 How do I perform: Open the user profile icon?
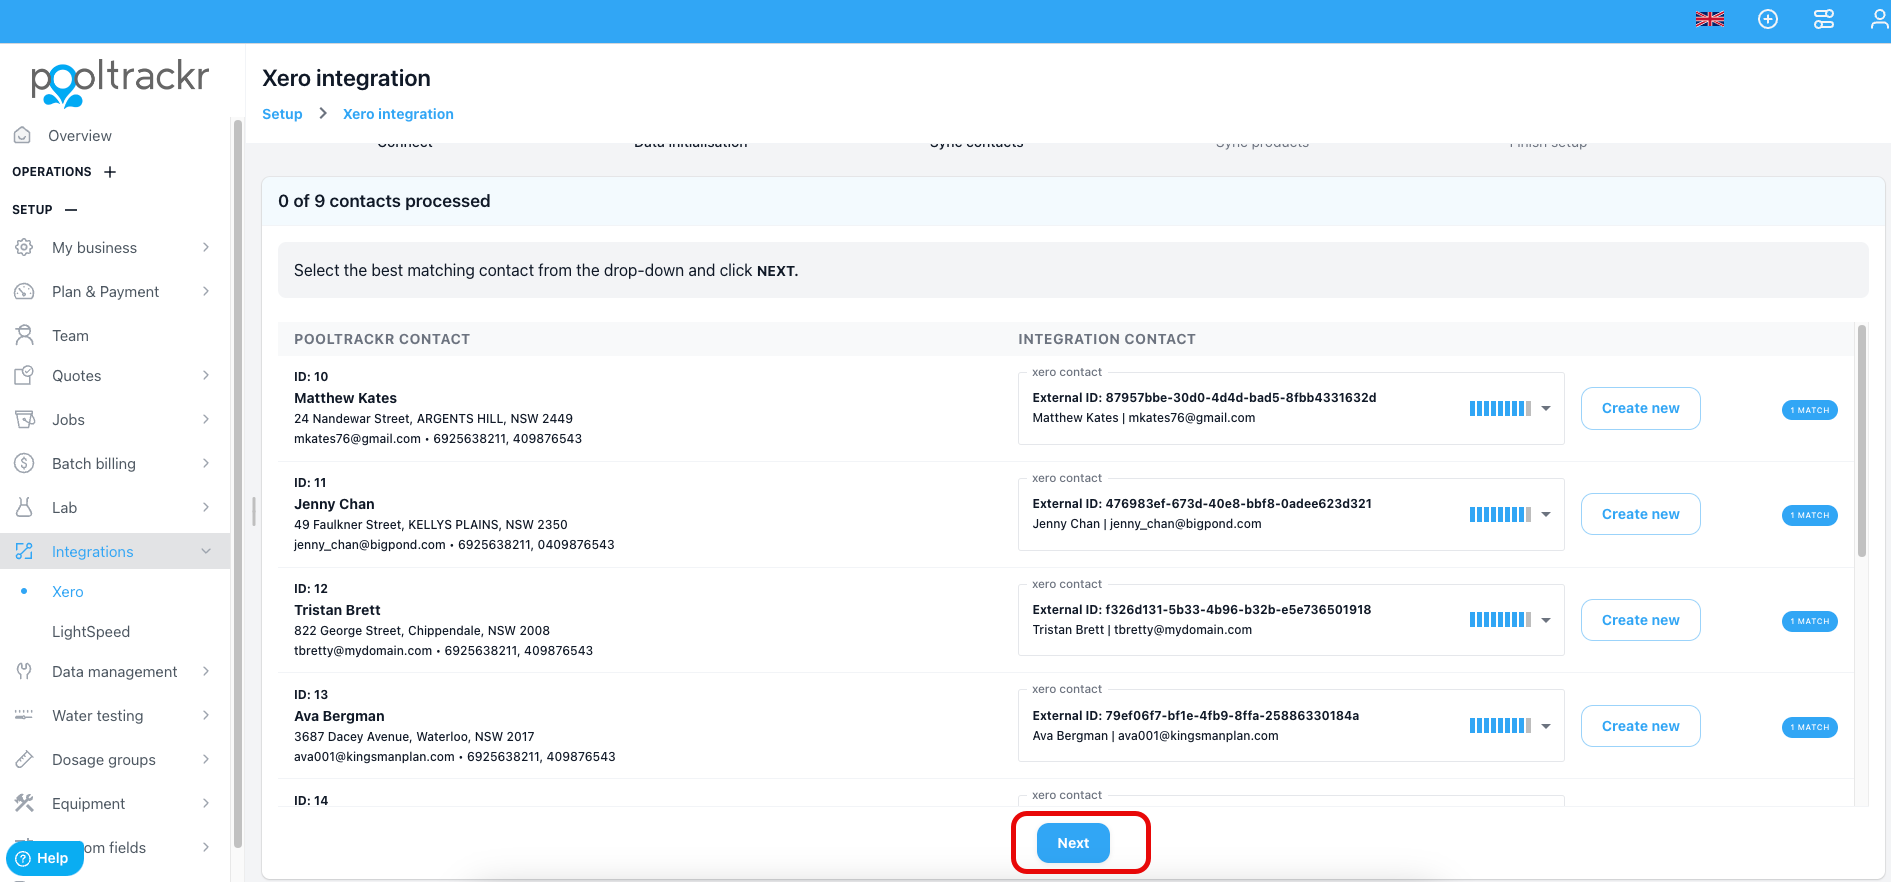tap(1879, 19)
